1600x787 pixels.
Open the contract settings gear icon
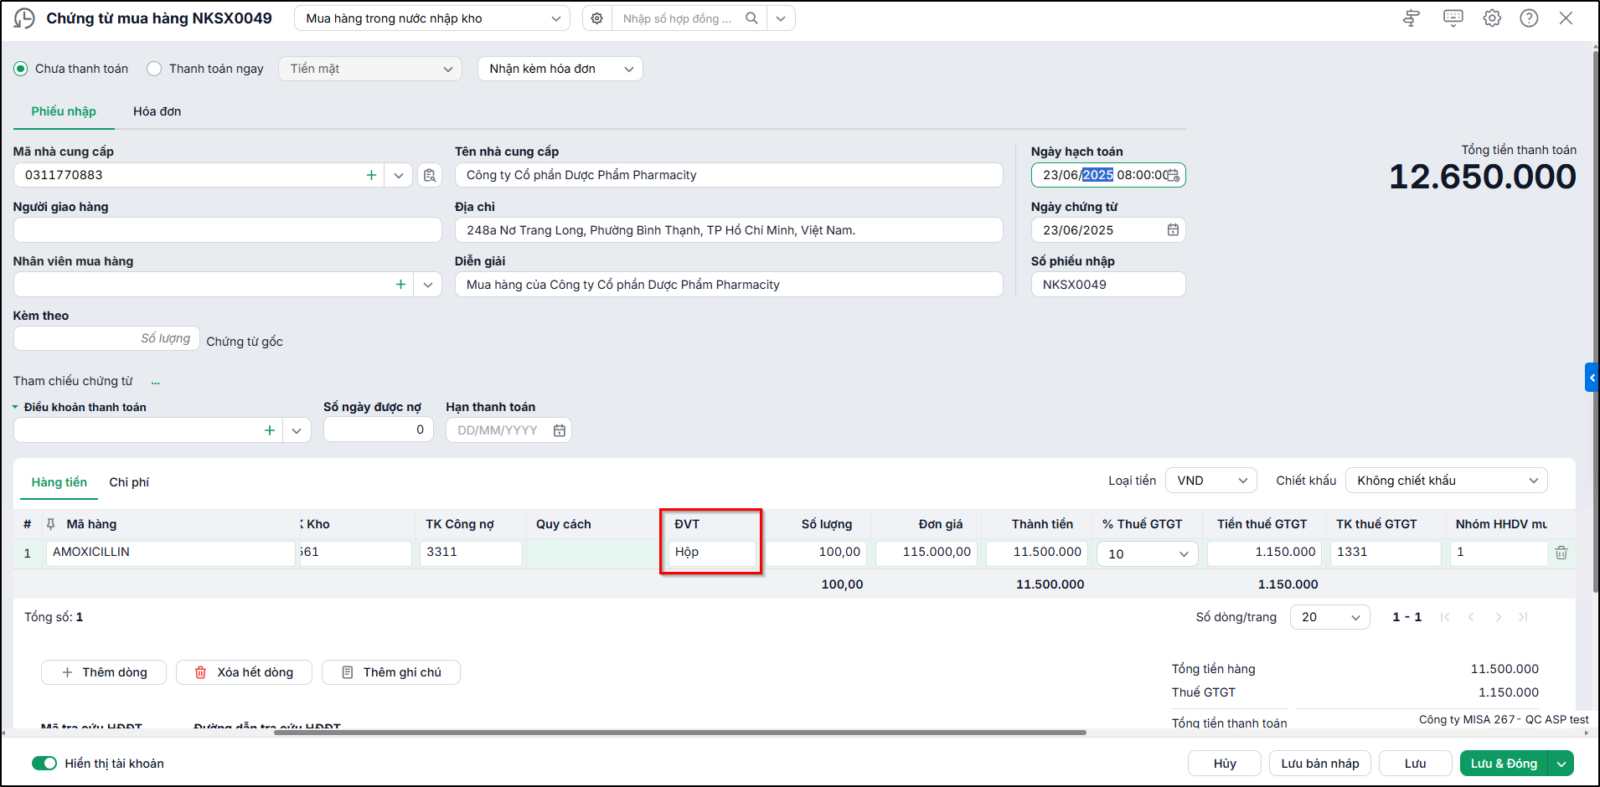(x=597, y=18)
